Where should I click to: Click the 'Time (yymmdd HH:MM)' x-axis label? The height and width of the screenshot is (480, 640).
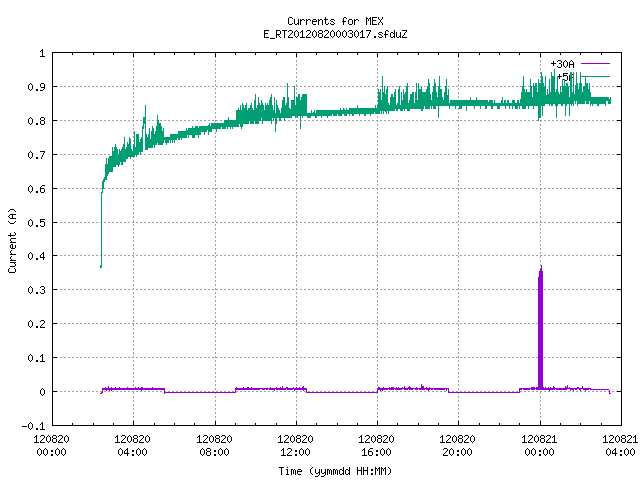[x=335, y=471]
